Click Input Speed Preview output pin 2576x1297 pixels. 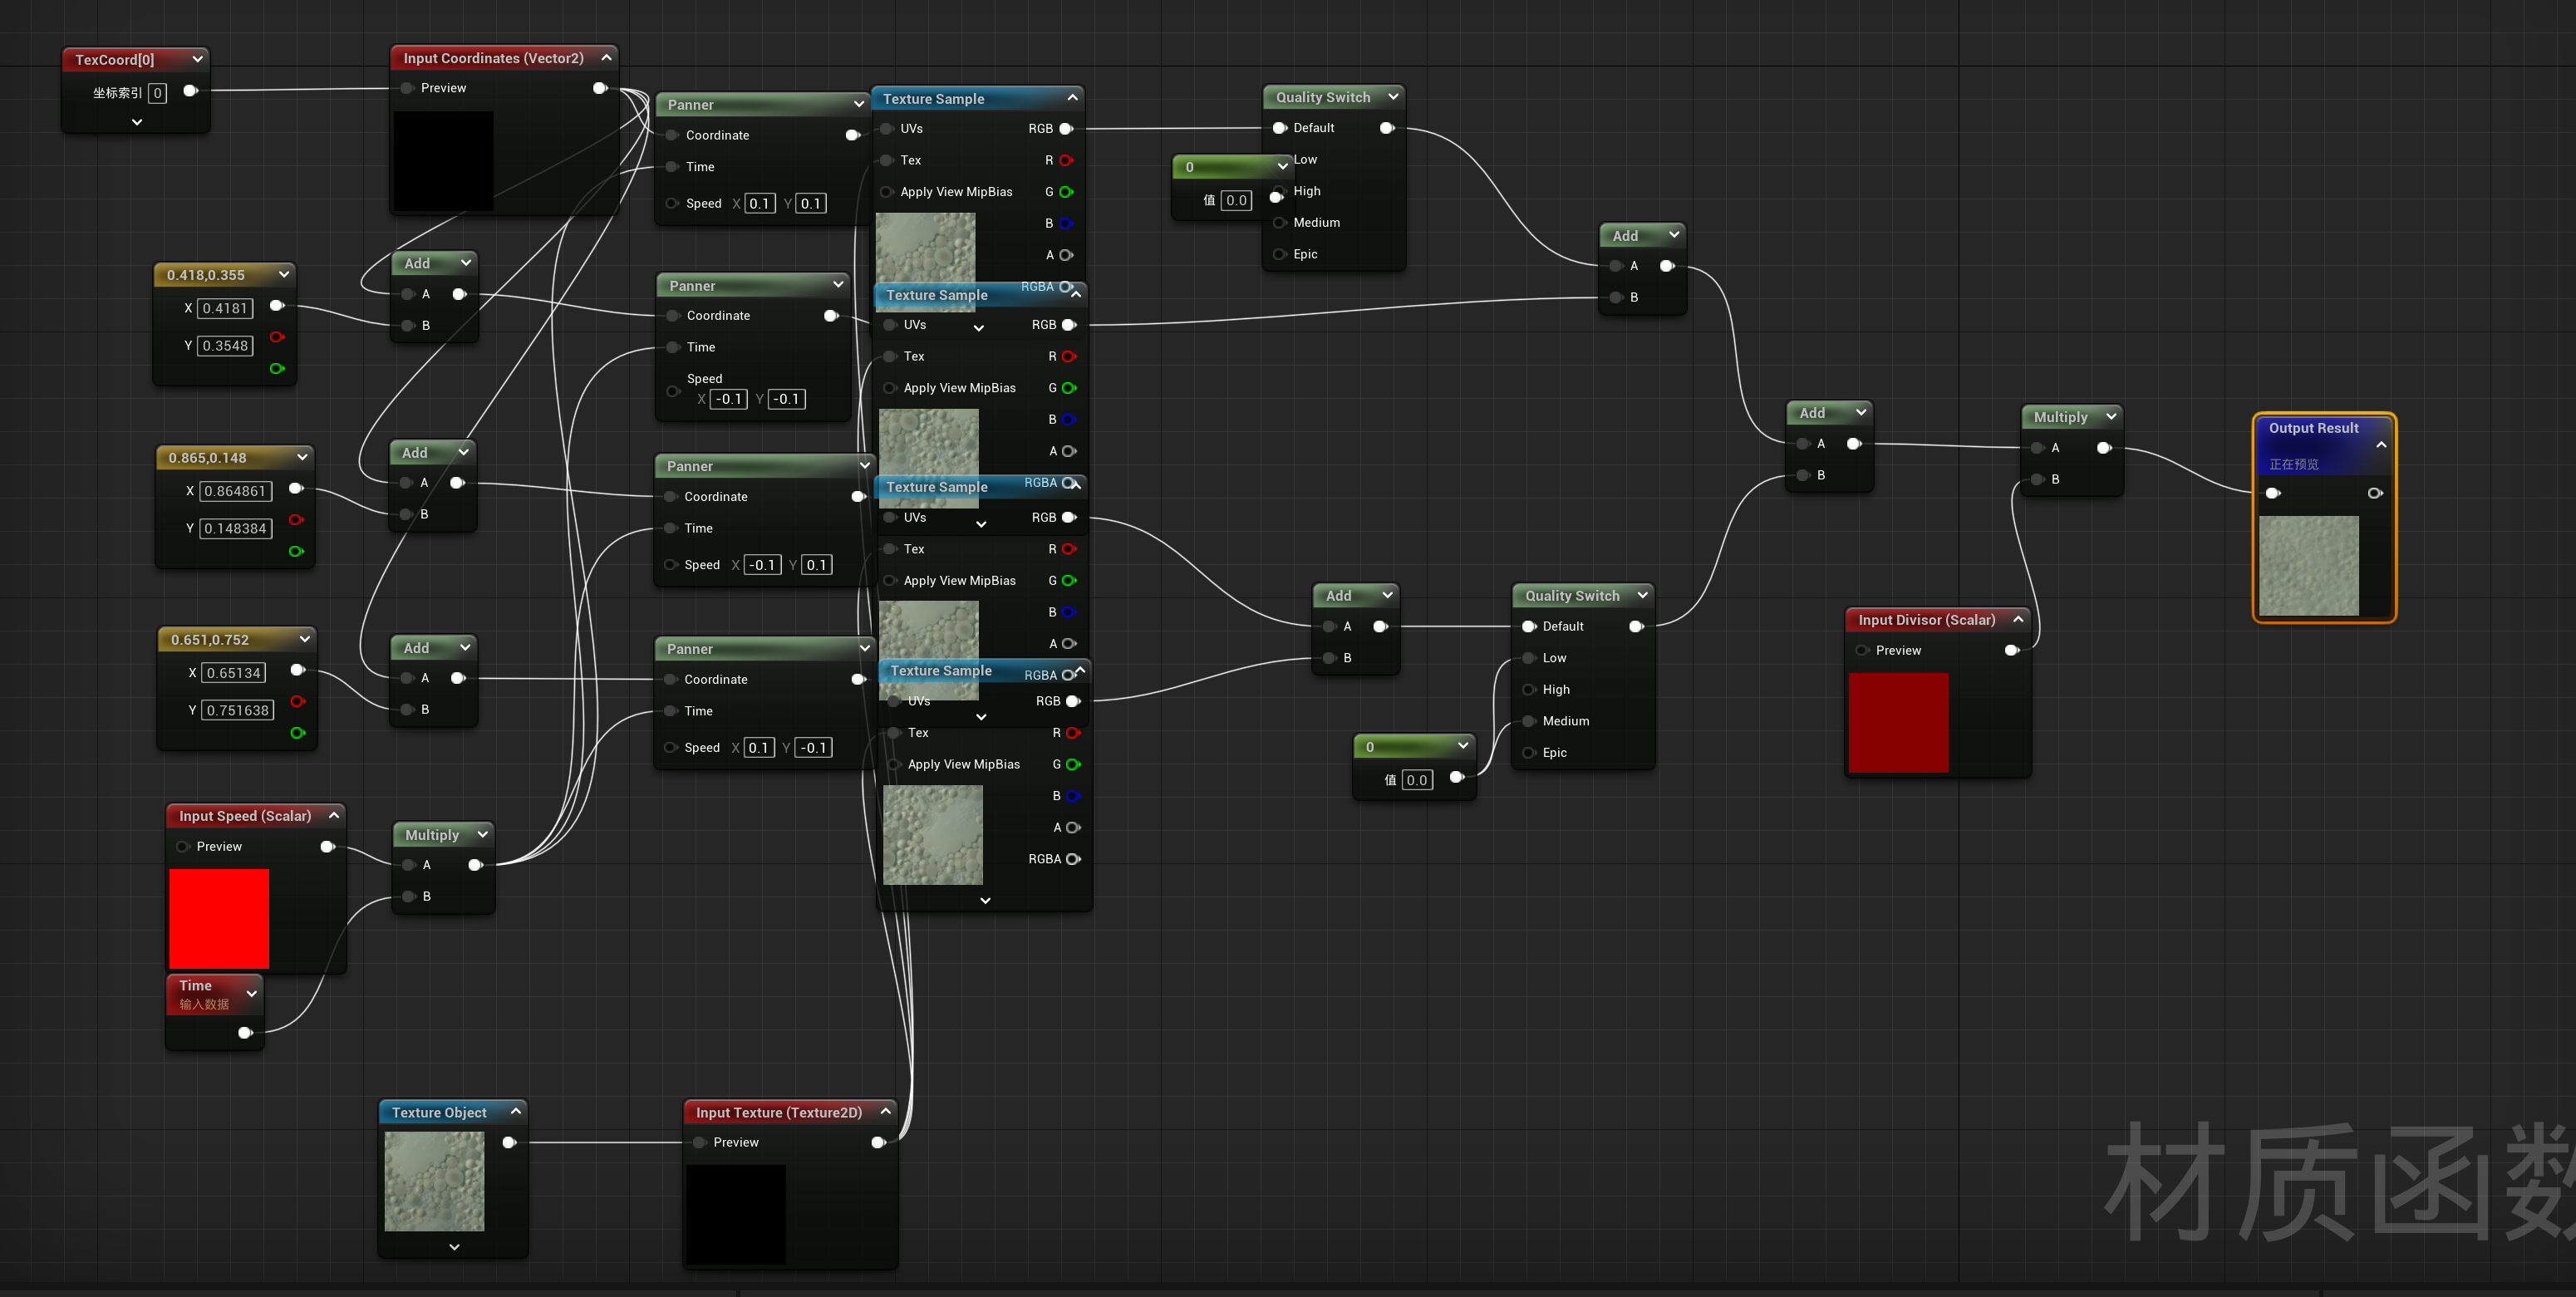pyautogui.click(x=327, y=847)
